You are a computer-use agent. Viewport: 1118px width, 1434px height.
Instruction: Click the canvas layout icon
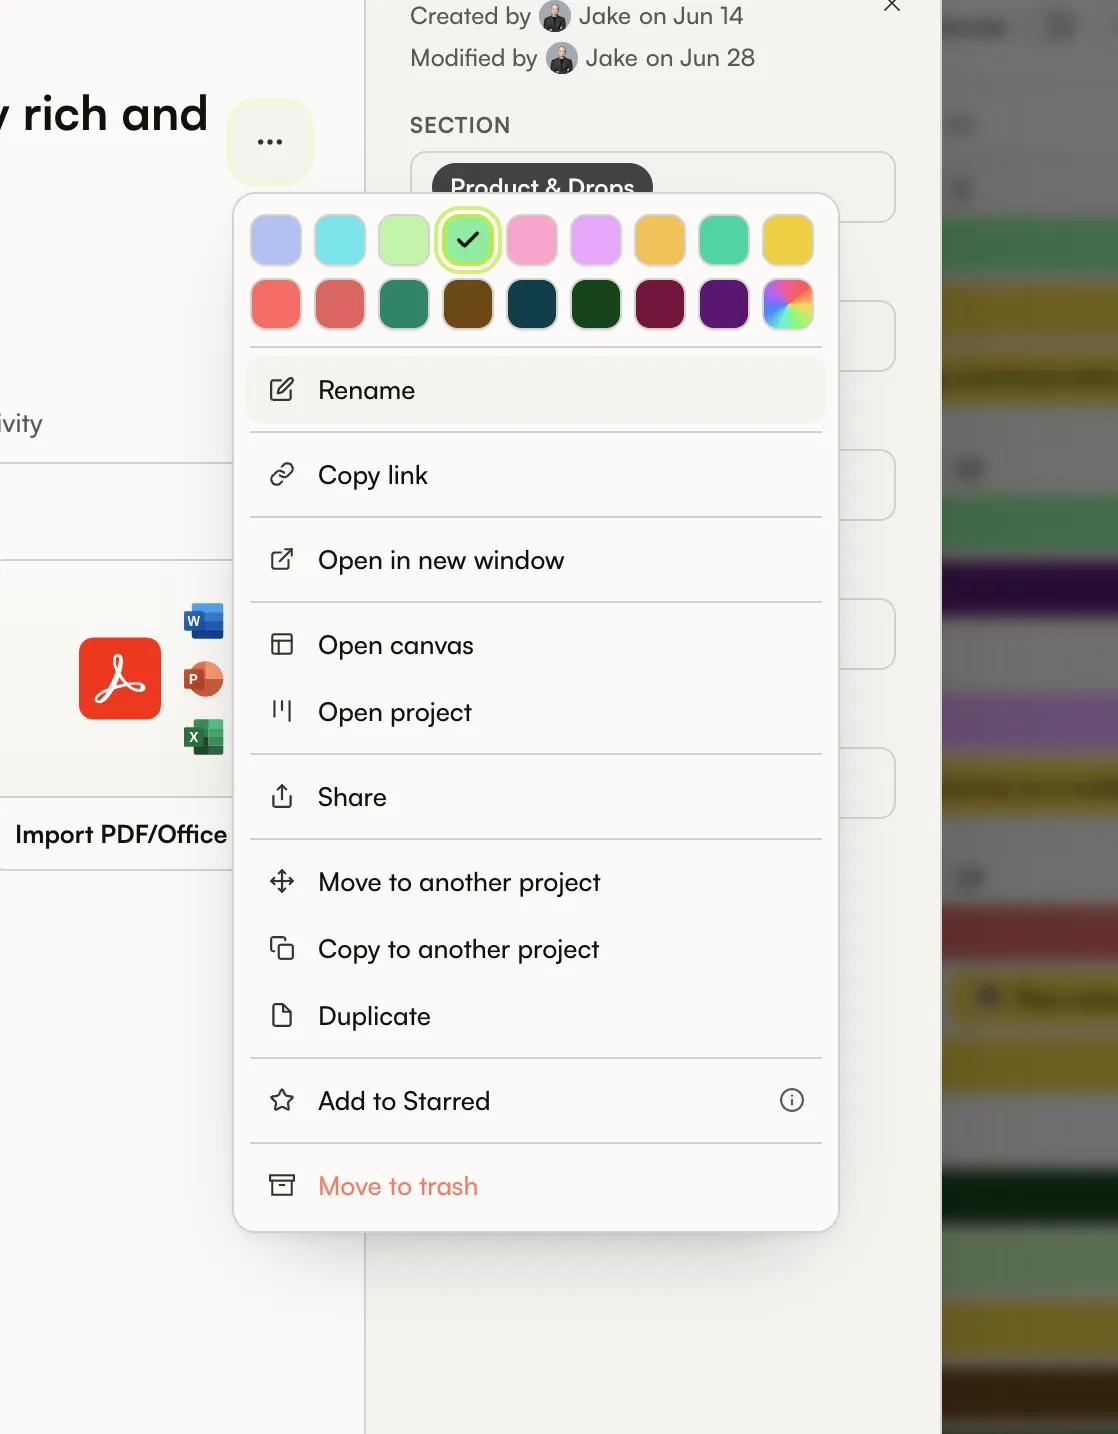pos(282,644)
